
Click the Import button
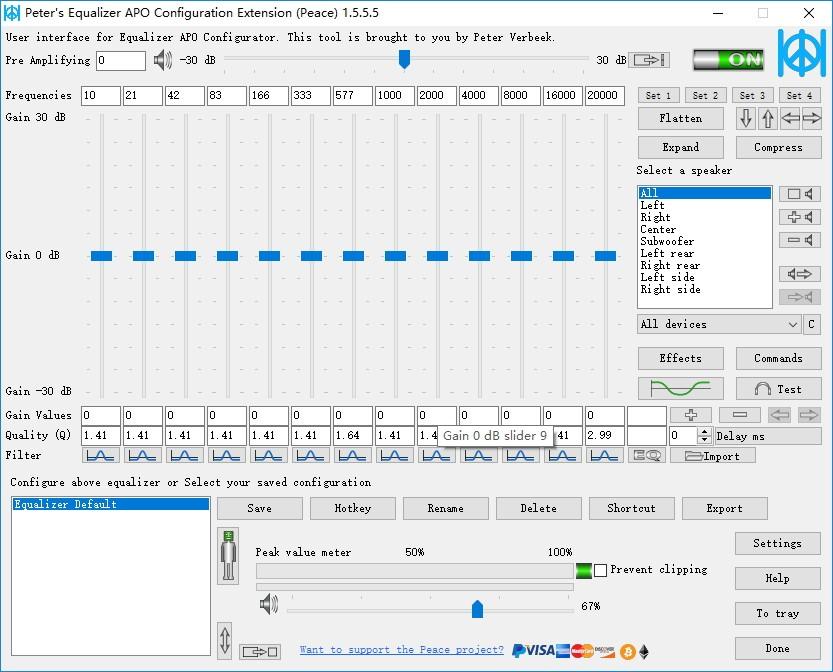(712, 456)
